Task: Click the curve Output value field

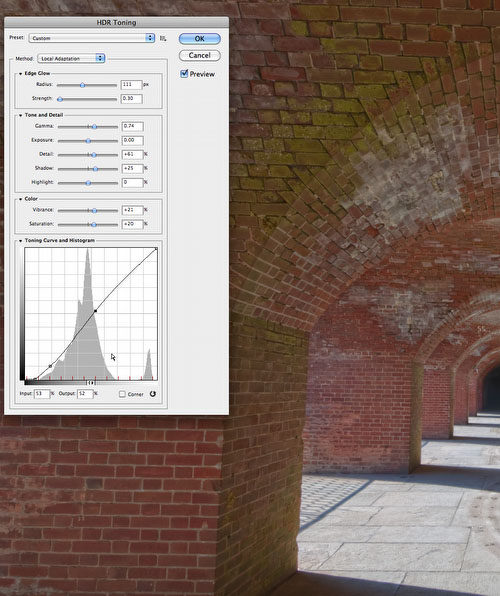Action: (85, 394)
